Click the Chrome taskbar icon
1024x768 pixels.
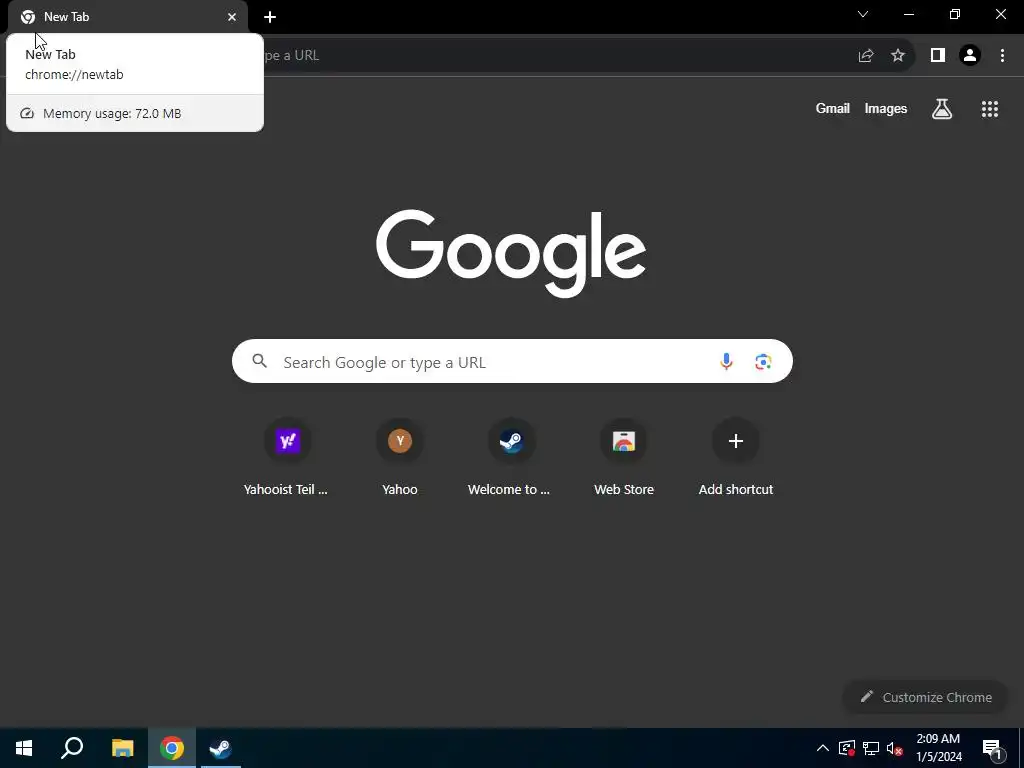tap(172, 748)
